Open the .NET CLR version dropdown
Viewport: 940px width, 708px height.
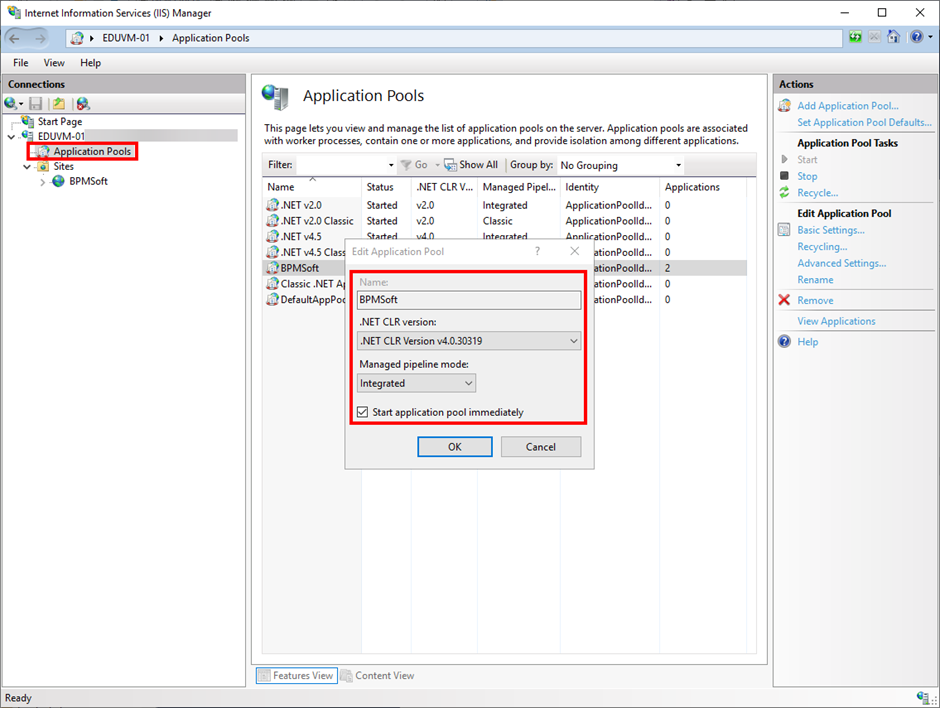pyautogui.click(x=469, y=341)
